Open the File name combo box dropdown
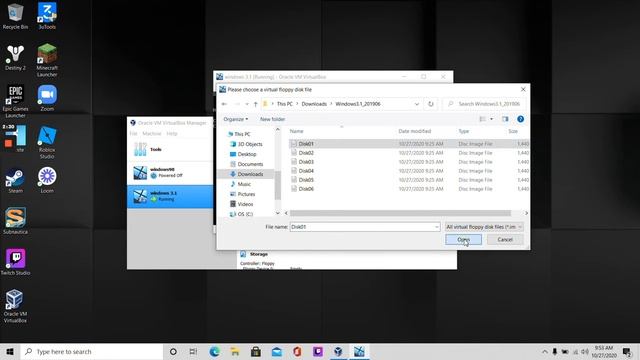The height and width of the screenshot is (360, 640). 437,227
